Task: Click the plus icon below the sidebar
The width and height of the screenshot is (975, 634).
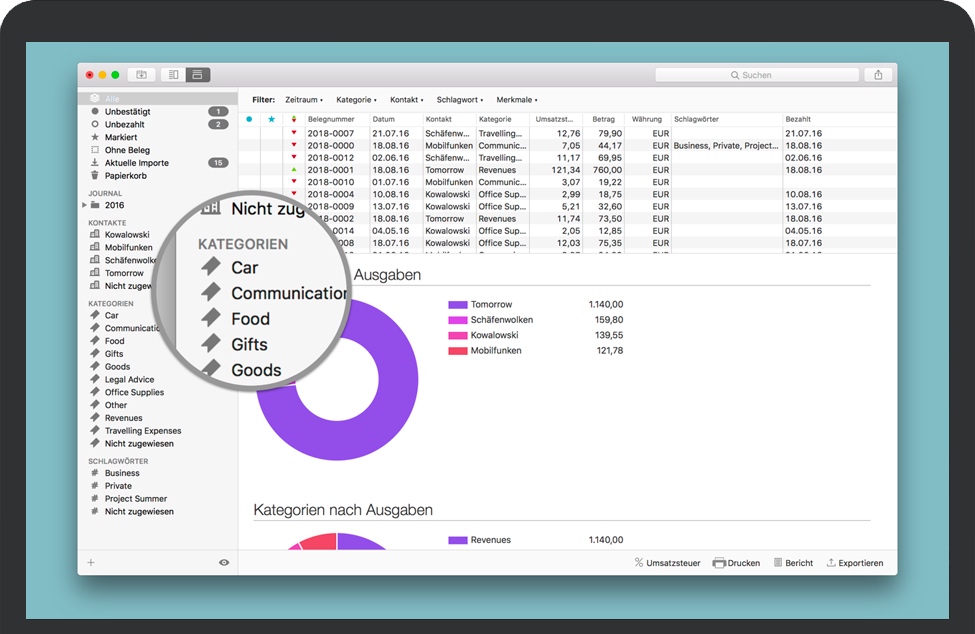Action: pos(91,563)
